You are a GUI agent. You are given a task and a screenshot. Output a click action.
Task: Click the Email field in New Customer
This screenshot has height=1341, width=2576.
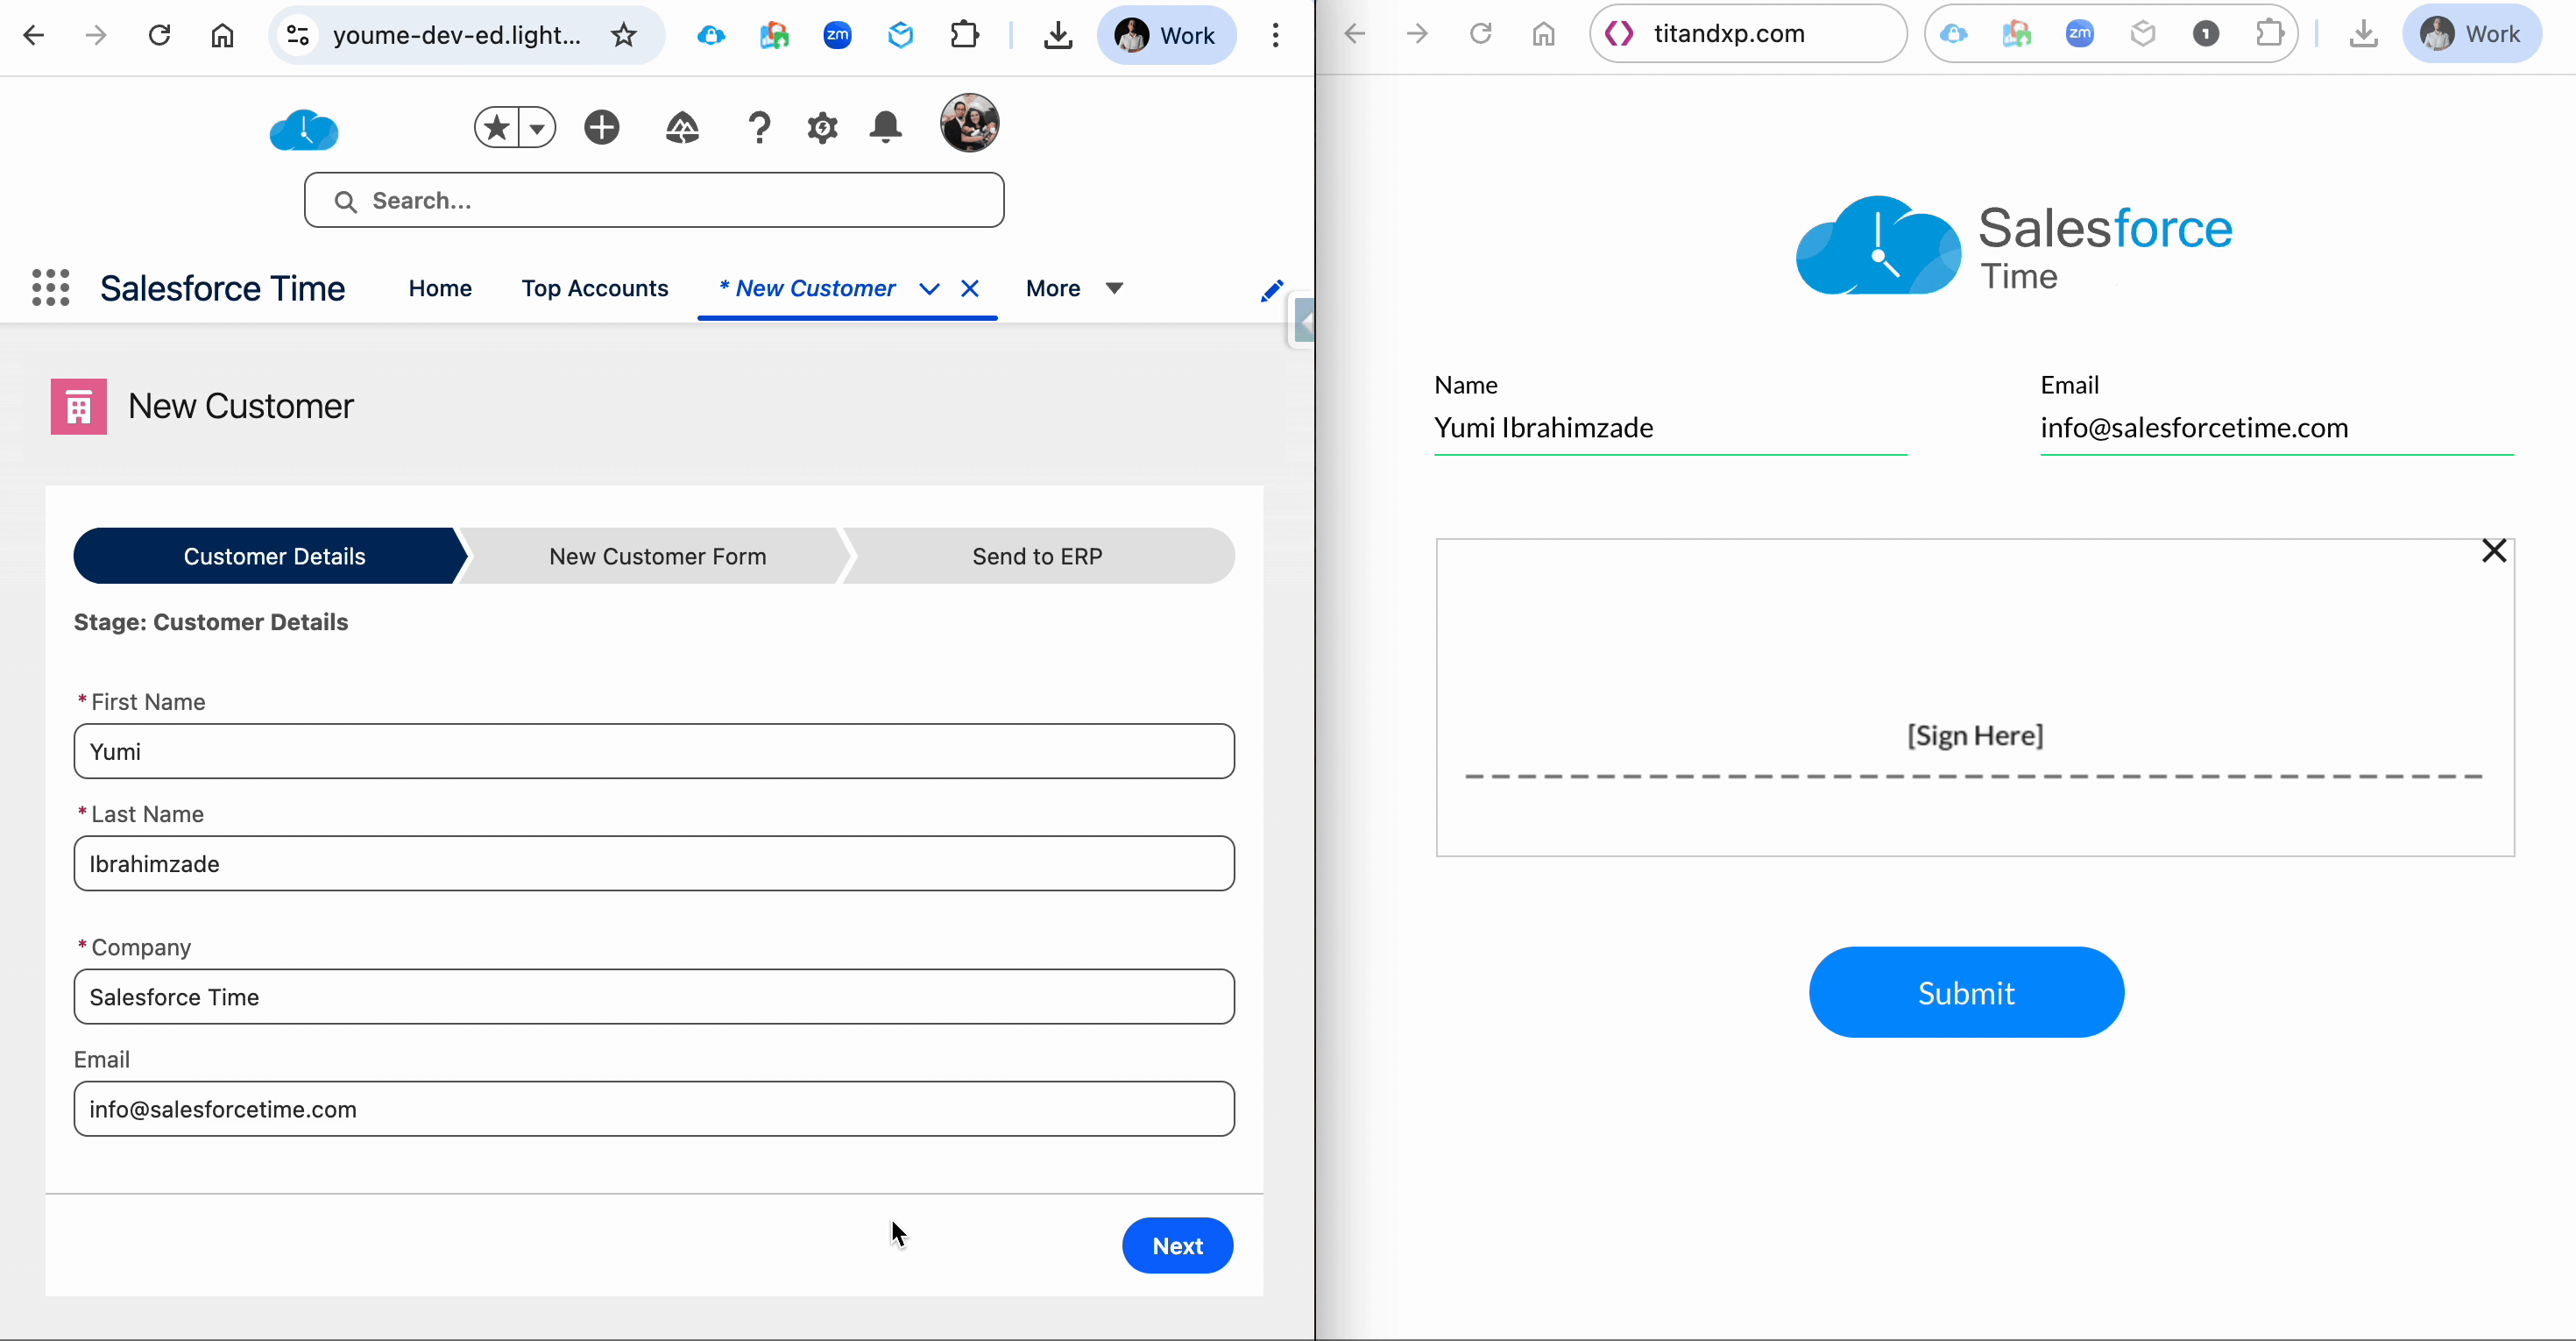654,1108
